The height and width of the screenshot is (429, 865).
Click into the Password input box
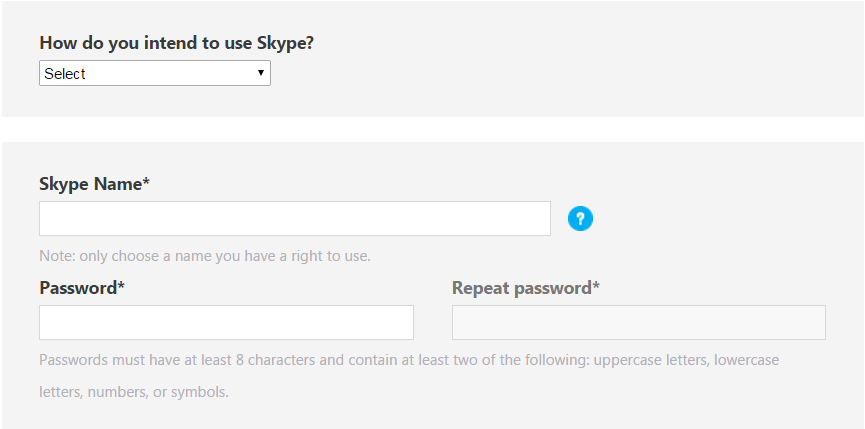[x=226, y=322]
